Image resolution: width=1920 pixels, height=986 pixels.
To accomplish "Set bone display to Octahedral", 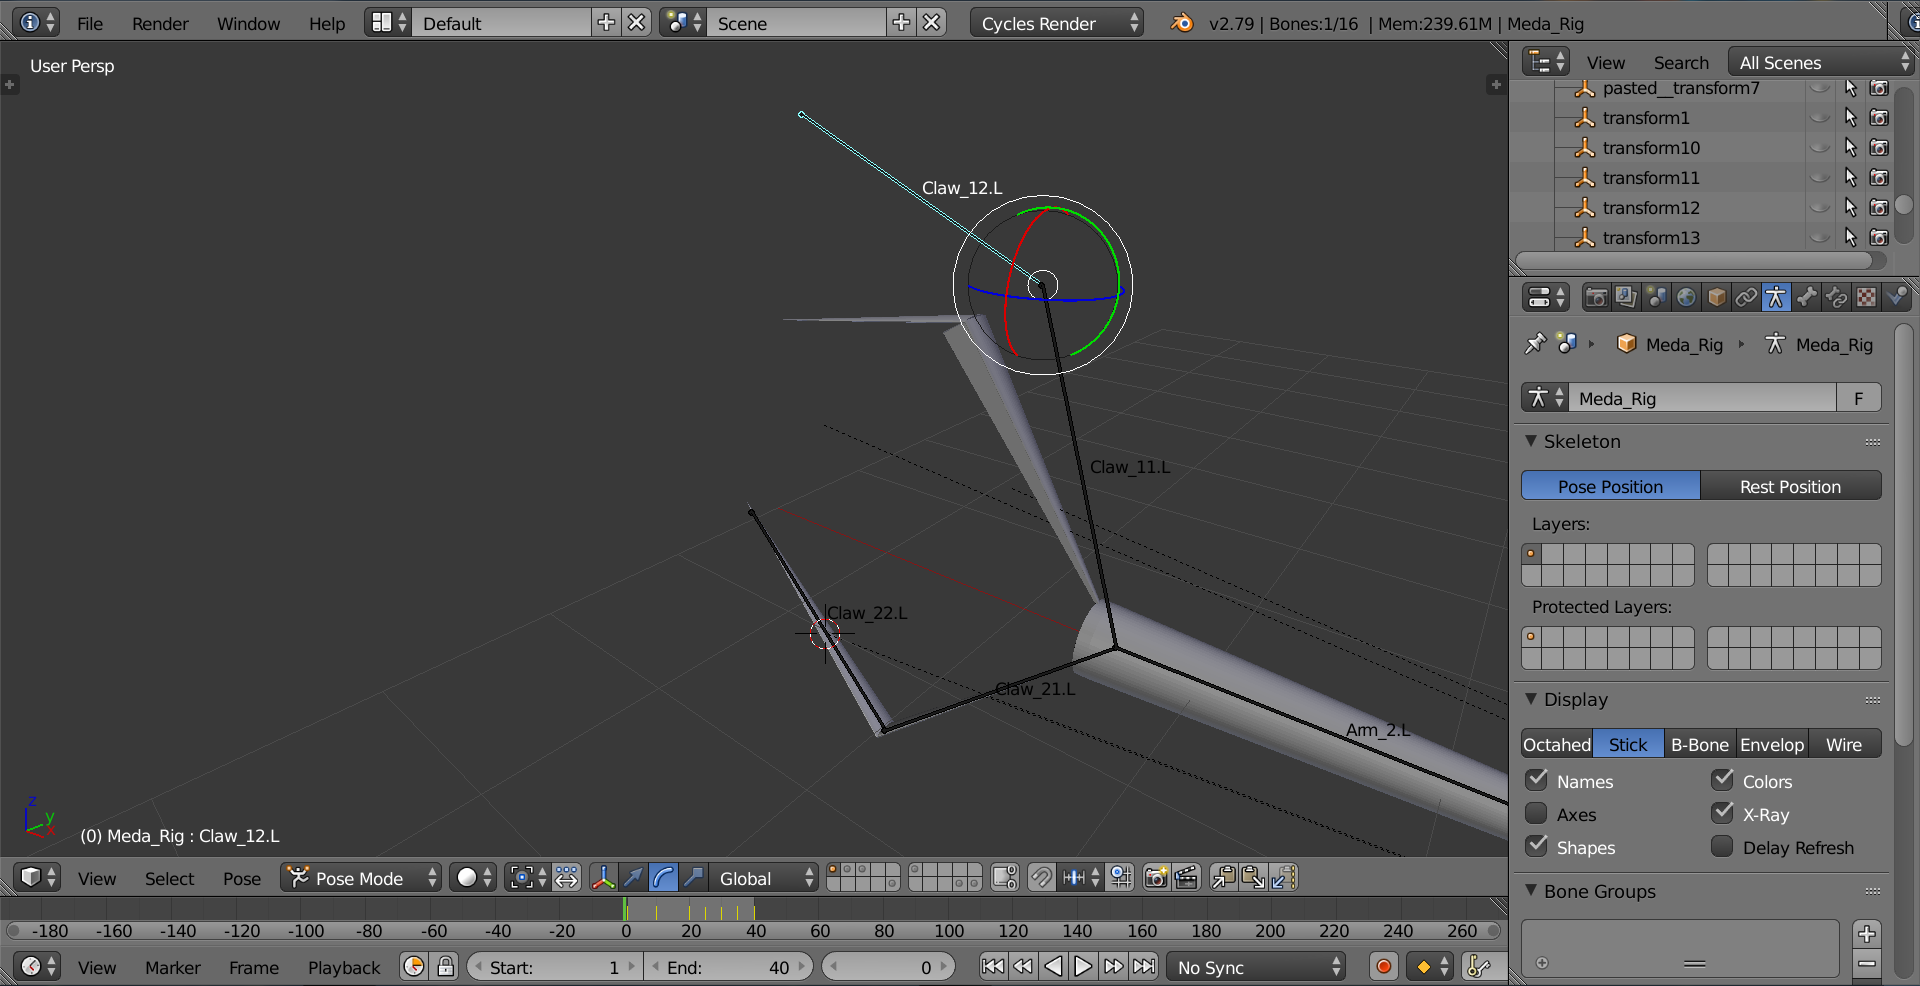I will [x=1557, y=744].
